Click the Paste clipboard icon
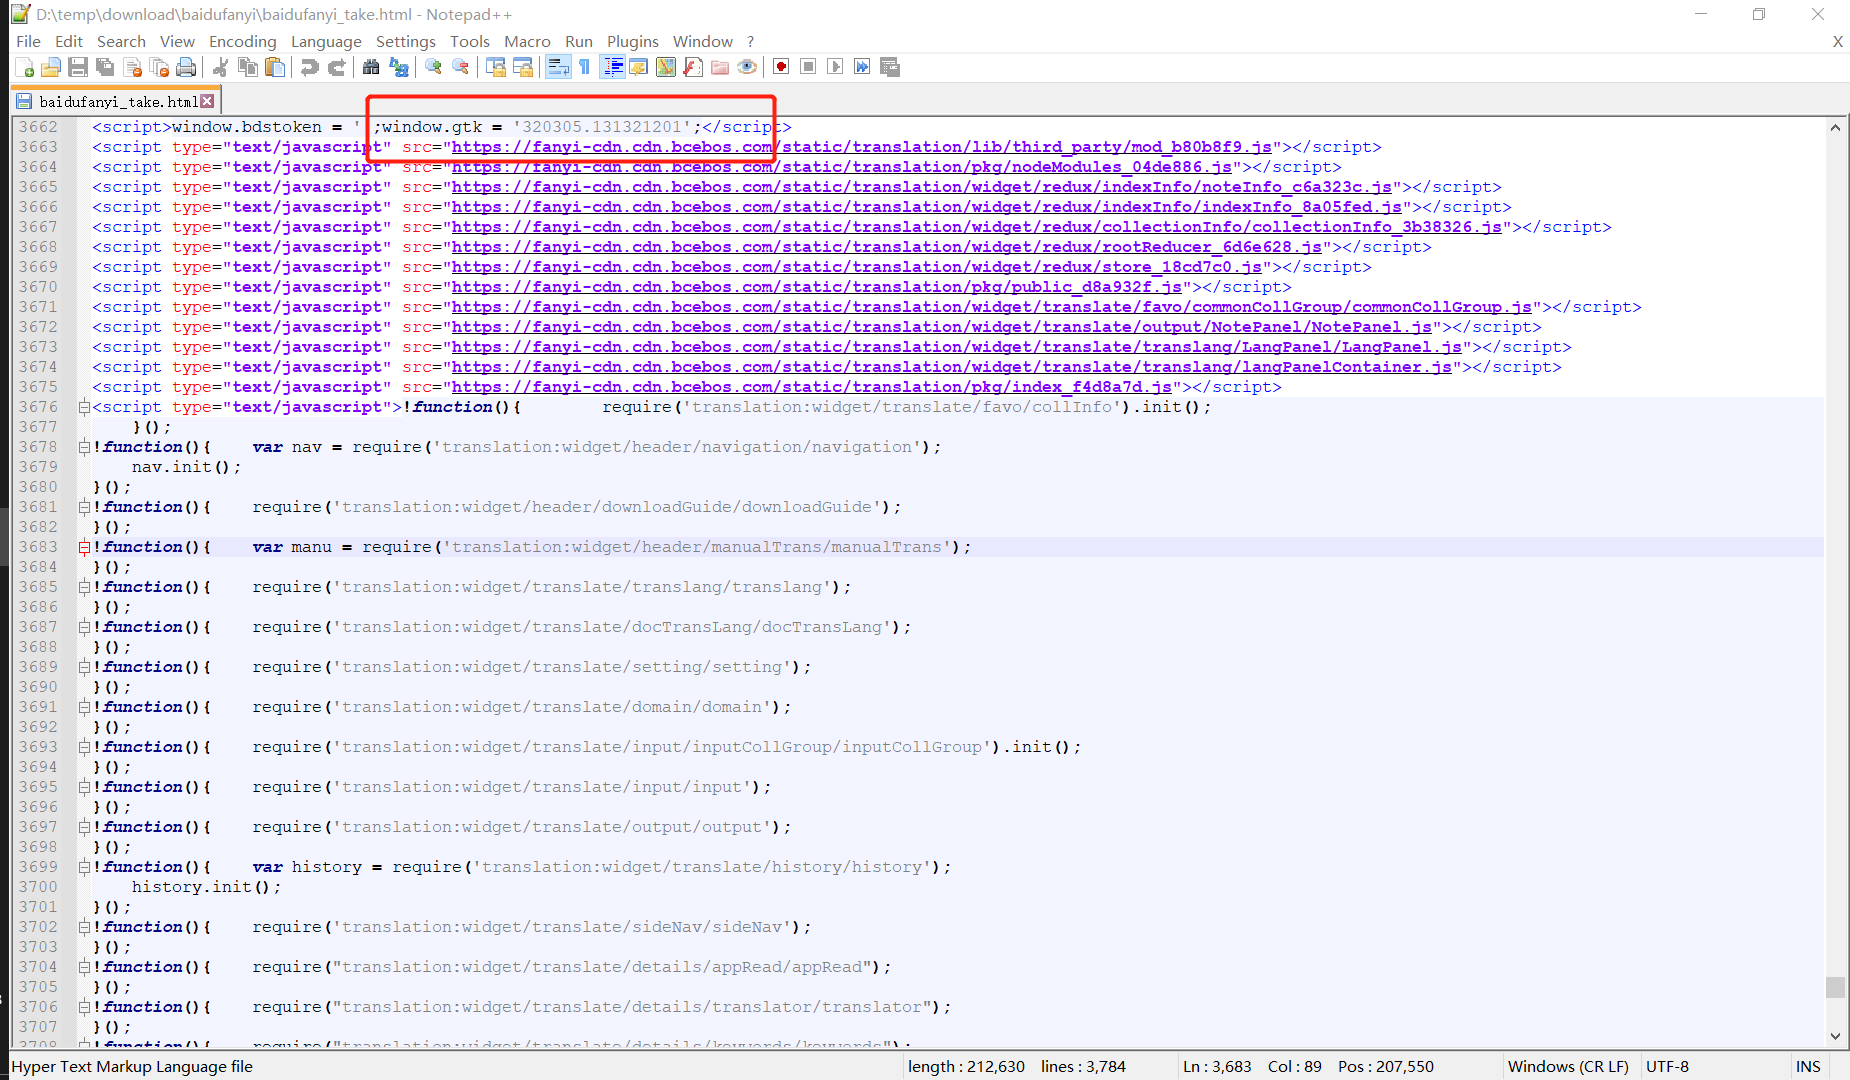The image size is (1850, 1080). pos(275,67)
